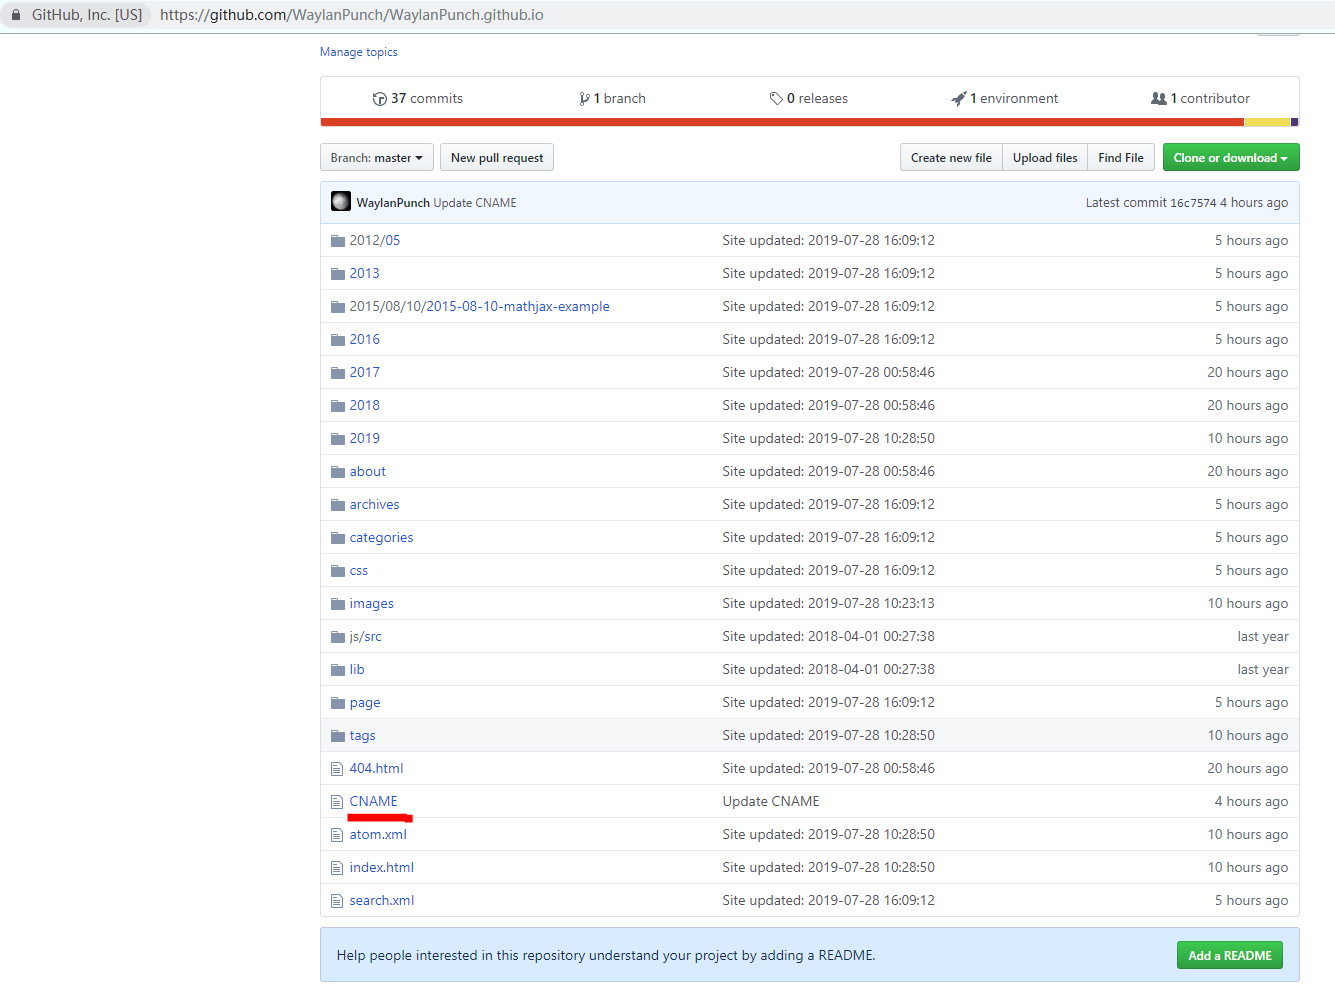Screen dimensions: 1335x992
Task: Open the 2015-08-10-mathjax-example folder link
Action: (x=518, y=307)
